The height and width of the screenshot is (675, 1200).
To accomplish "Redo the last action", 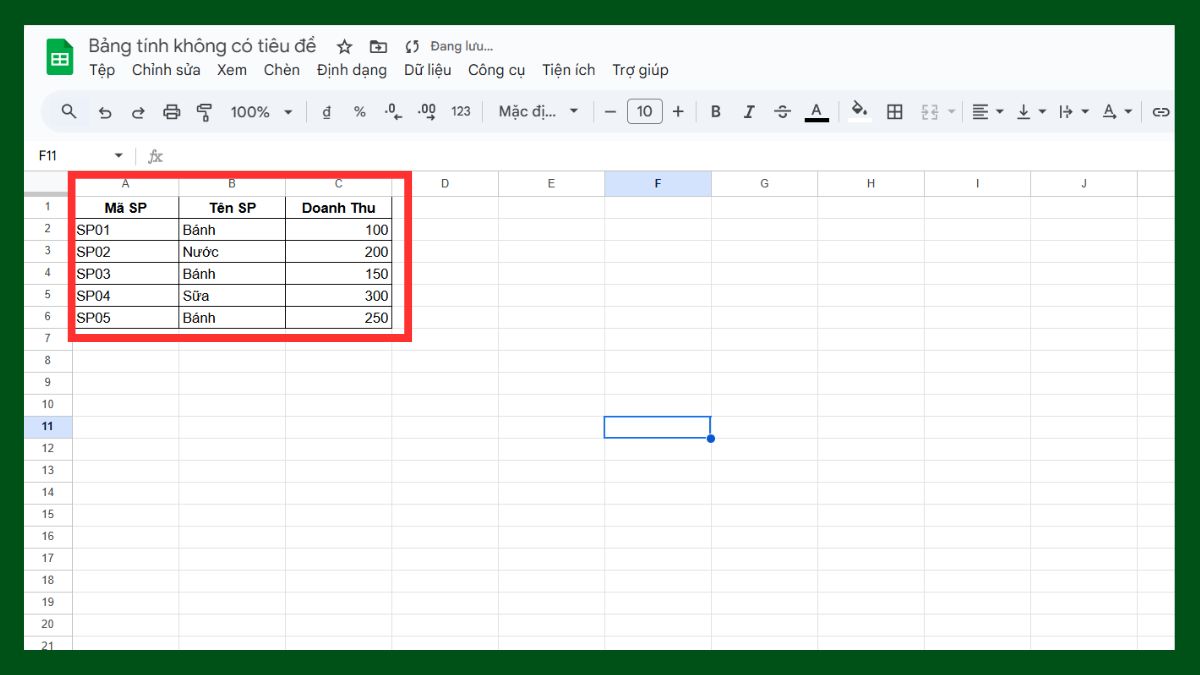I will tap(138, 112).
